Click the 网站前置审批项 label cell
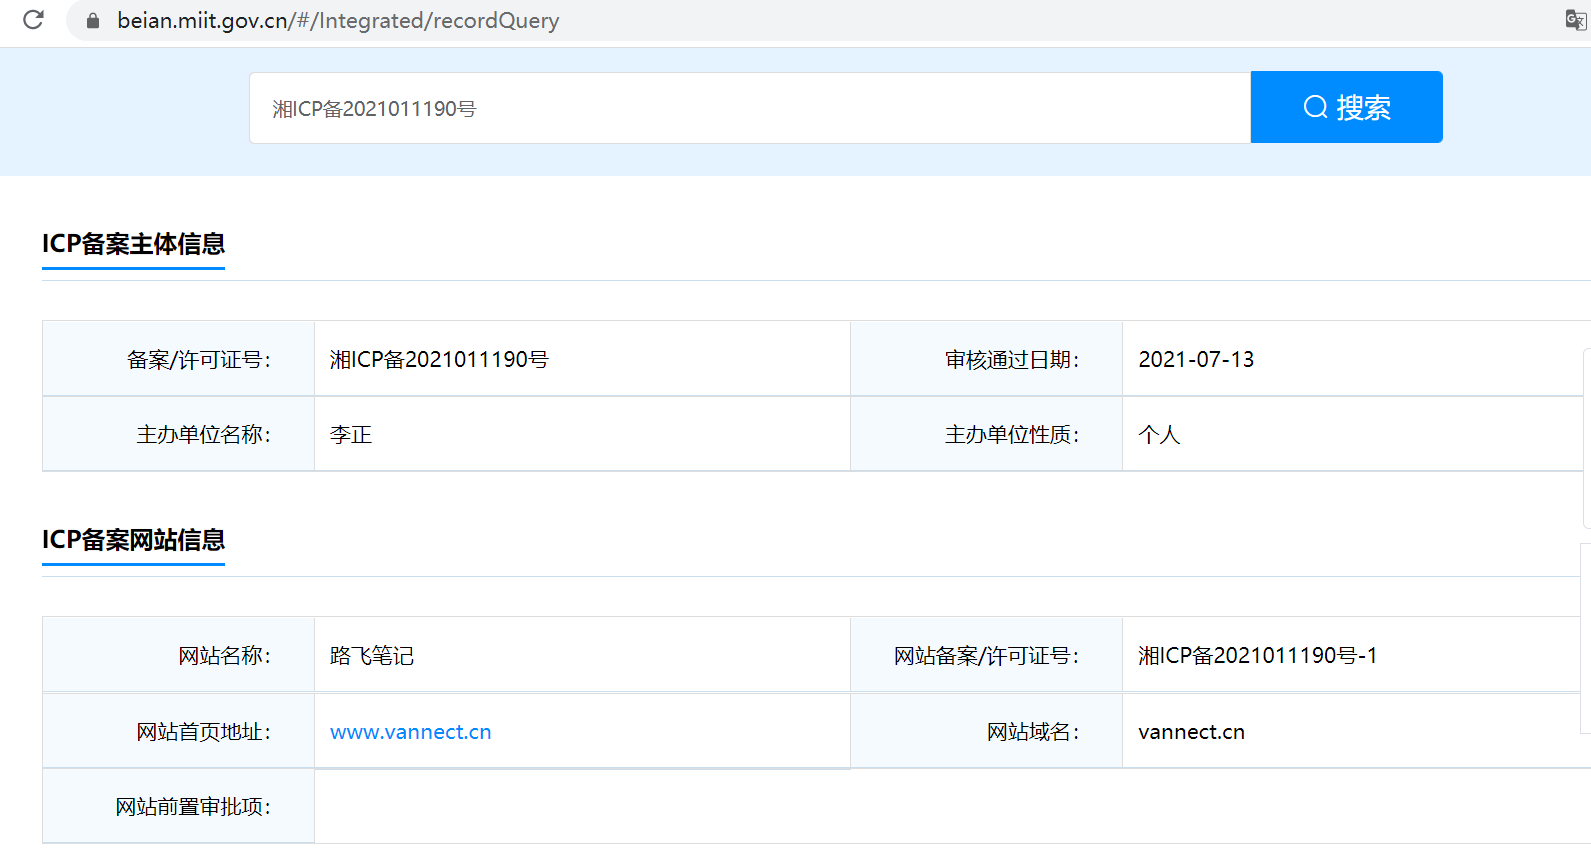 [x=192, y=807]
